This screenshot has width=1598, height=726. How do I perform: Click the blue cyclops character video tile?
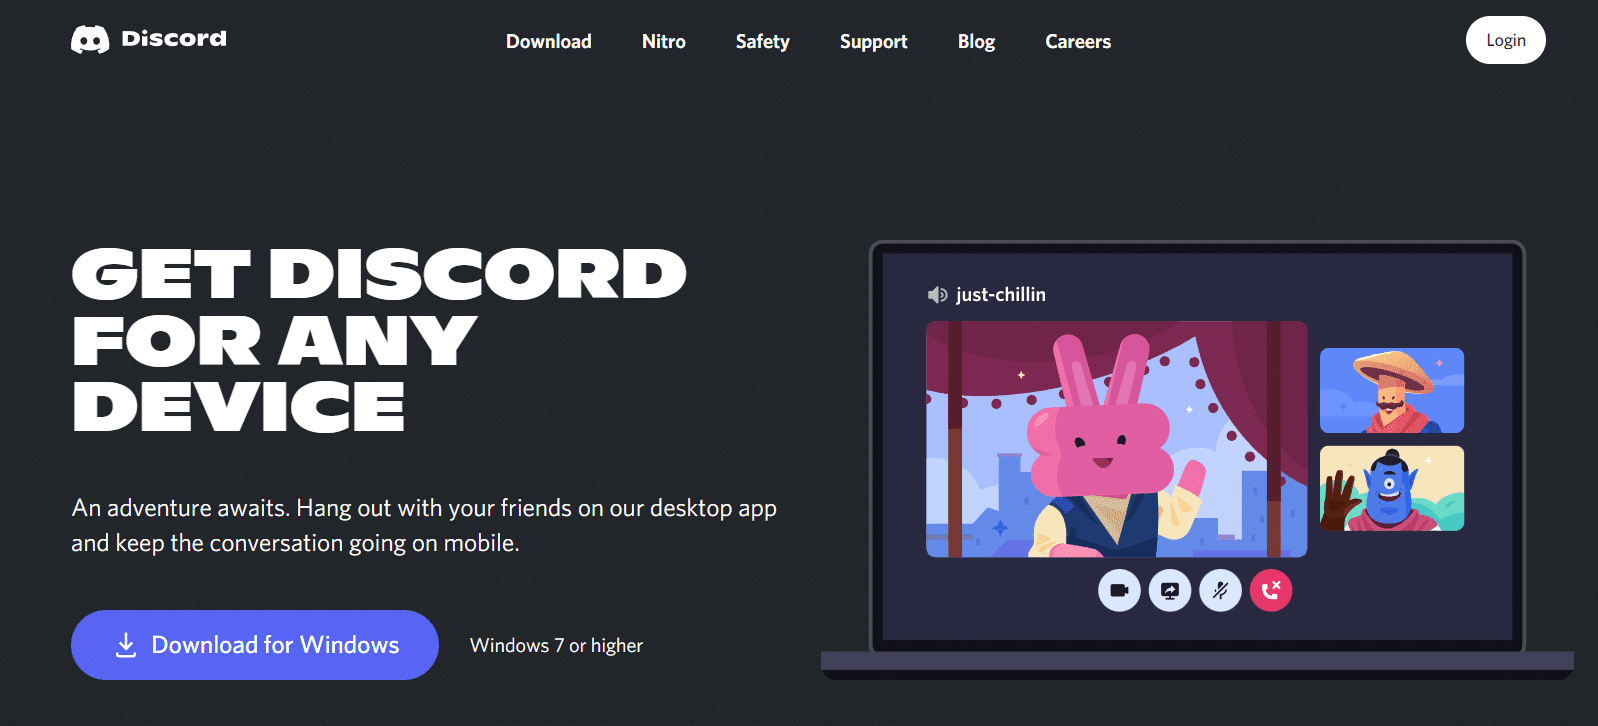pos(1392,488)
